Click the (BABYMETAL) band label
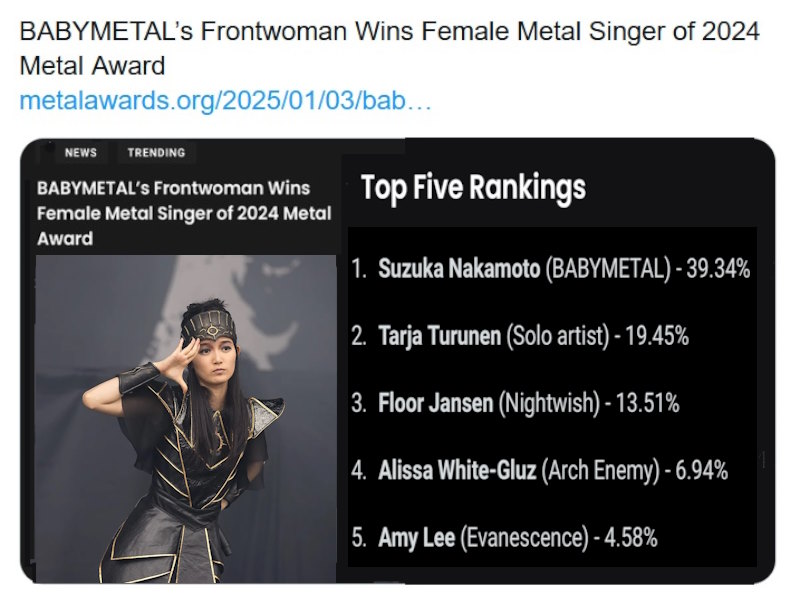The image size is (800, 605). pyautogui.click(x=608, y=269)
